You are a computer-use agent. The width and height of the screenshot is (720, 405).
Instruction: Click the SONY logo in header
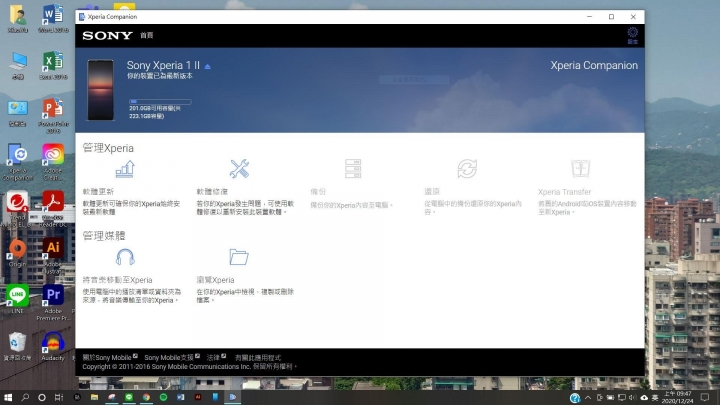[107, 35]
